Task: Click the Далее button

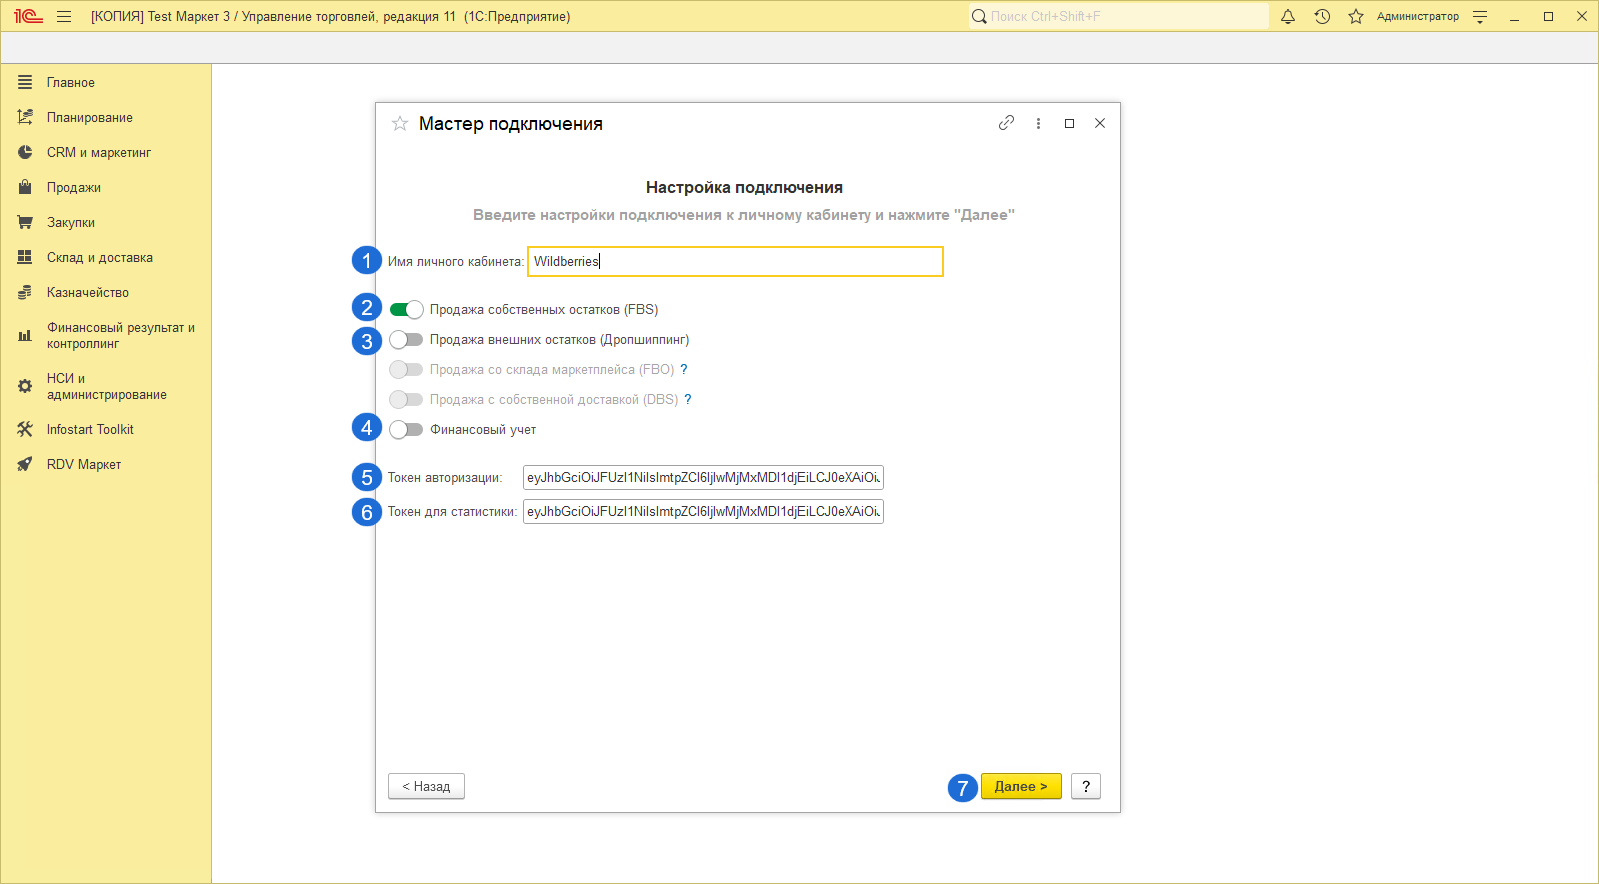Action: click(x=1020, y=786)
